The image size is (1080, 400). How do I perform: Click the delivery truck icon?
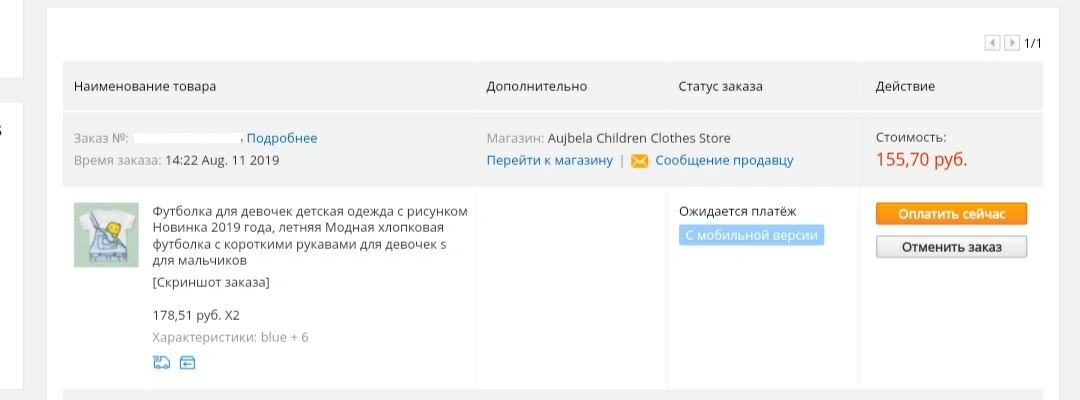pos(161,362)
